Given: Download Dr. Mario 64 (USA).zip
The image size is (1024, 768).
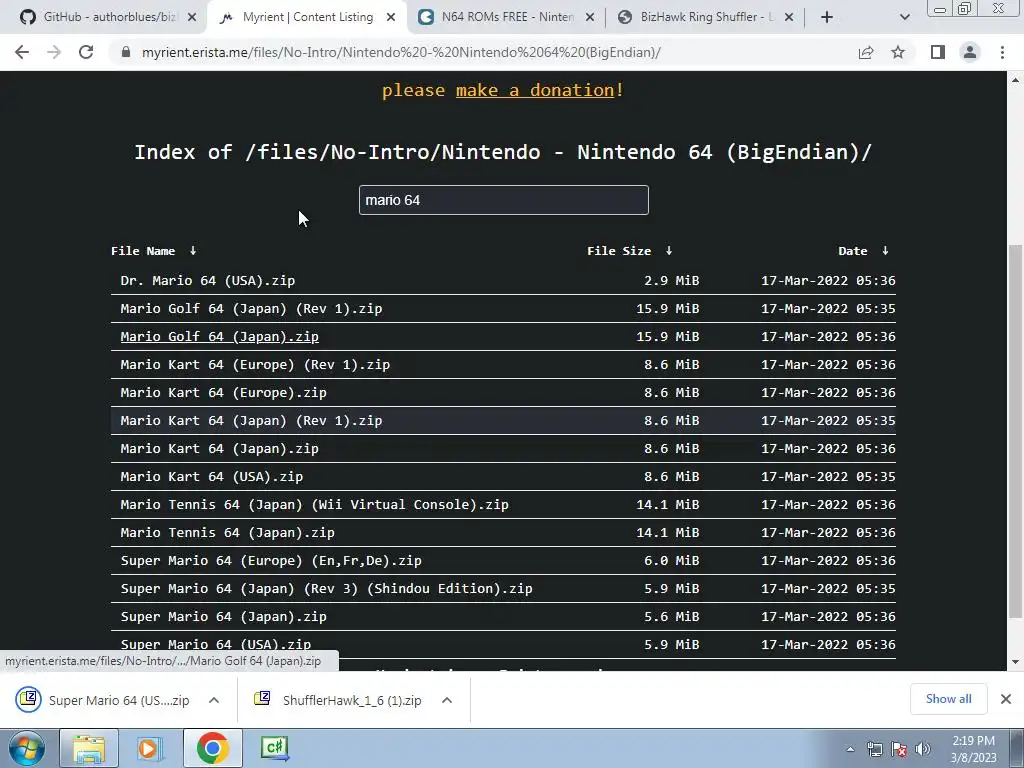Looking at the screenshot, I should click(x=208, y=281).
